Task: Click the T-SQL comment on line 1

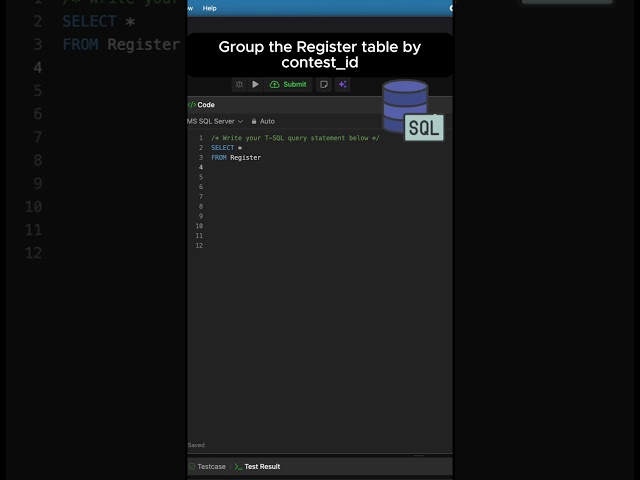Action: click(x=295, y=138)
